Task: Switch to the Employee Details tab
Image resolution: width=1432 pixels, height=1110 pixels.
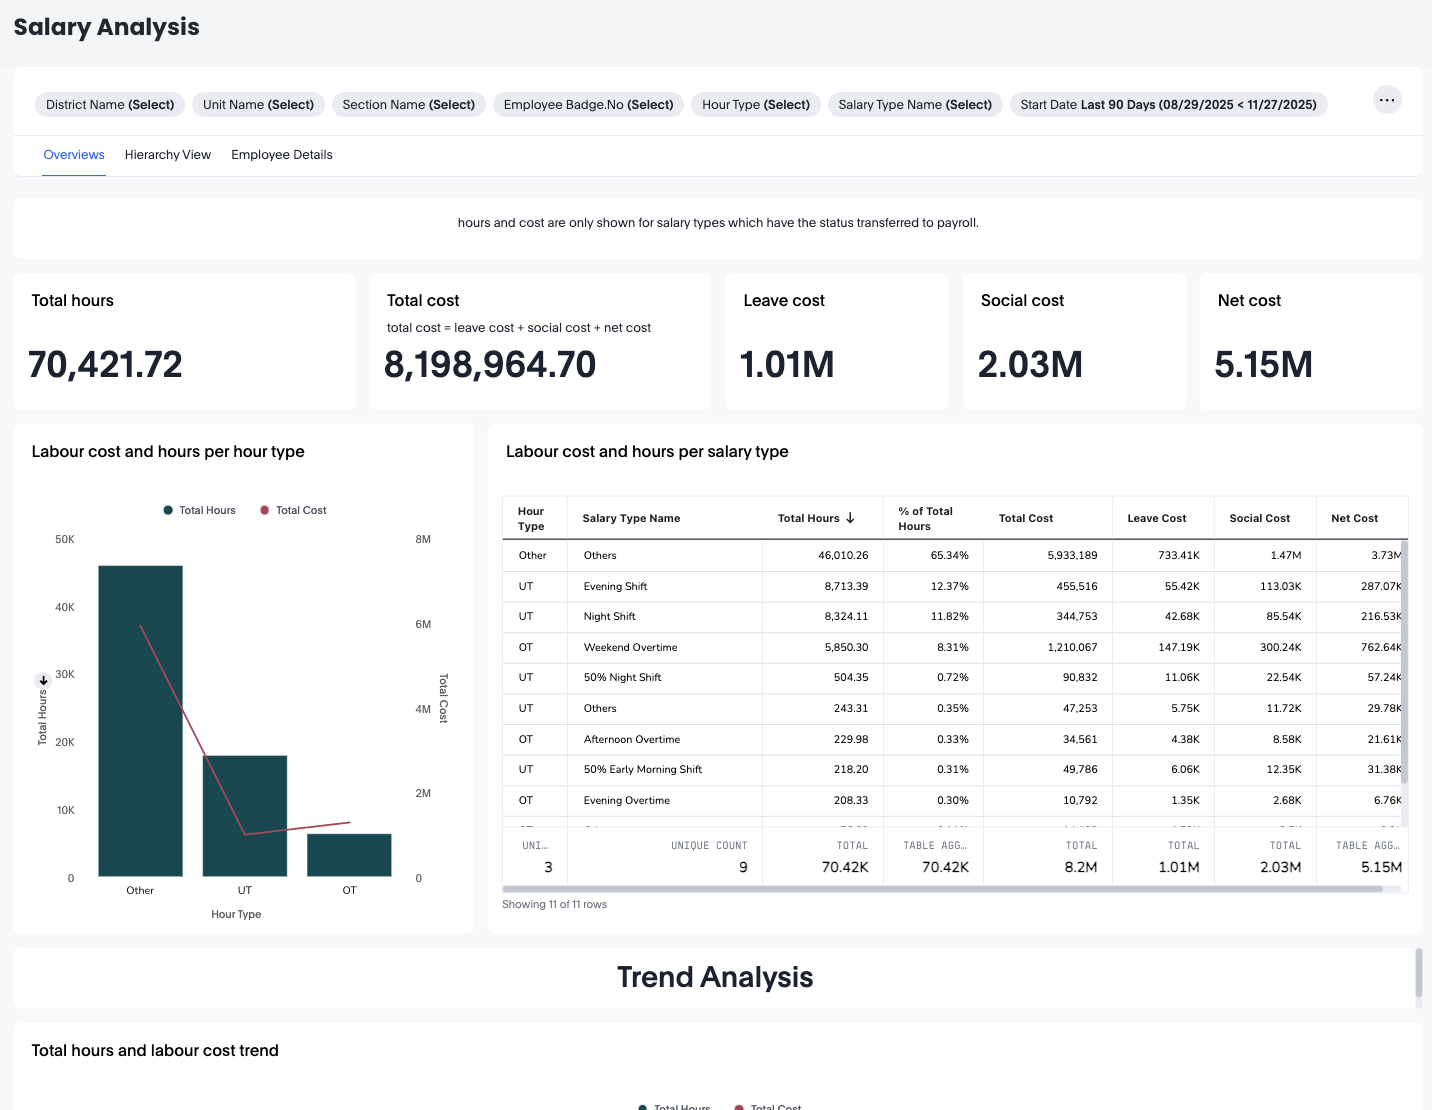Action: coord(281,155)
